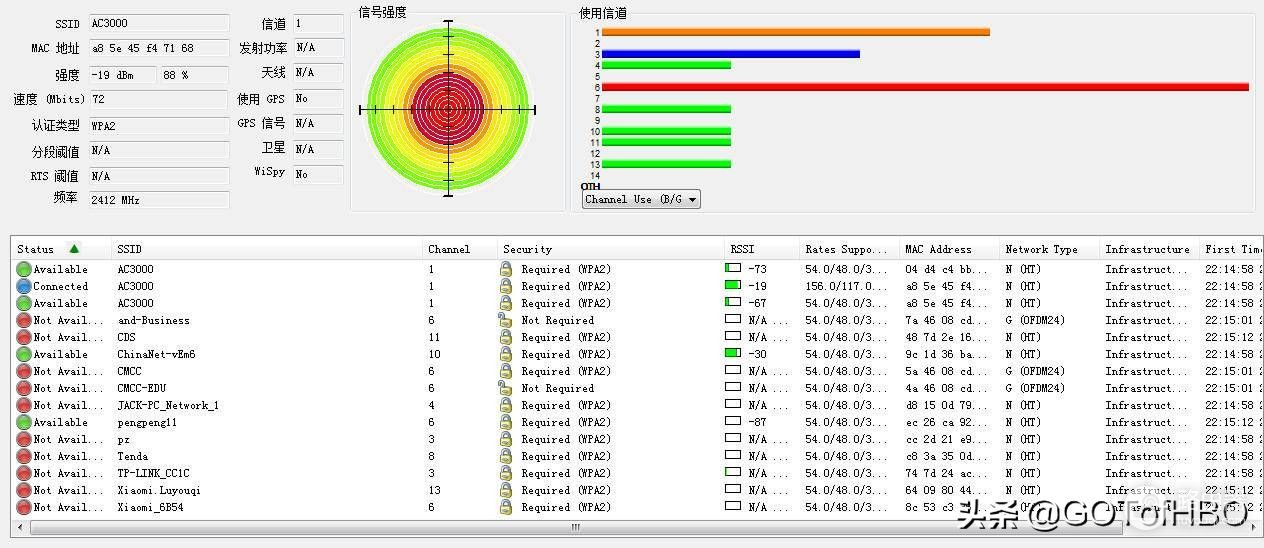Sort the list by Status column header
Viewport: 1264px width, 548px height.
(36, 249)
